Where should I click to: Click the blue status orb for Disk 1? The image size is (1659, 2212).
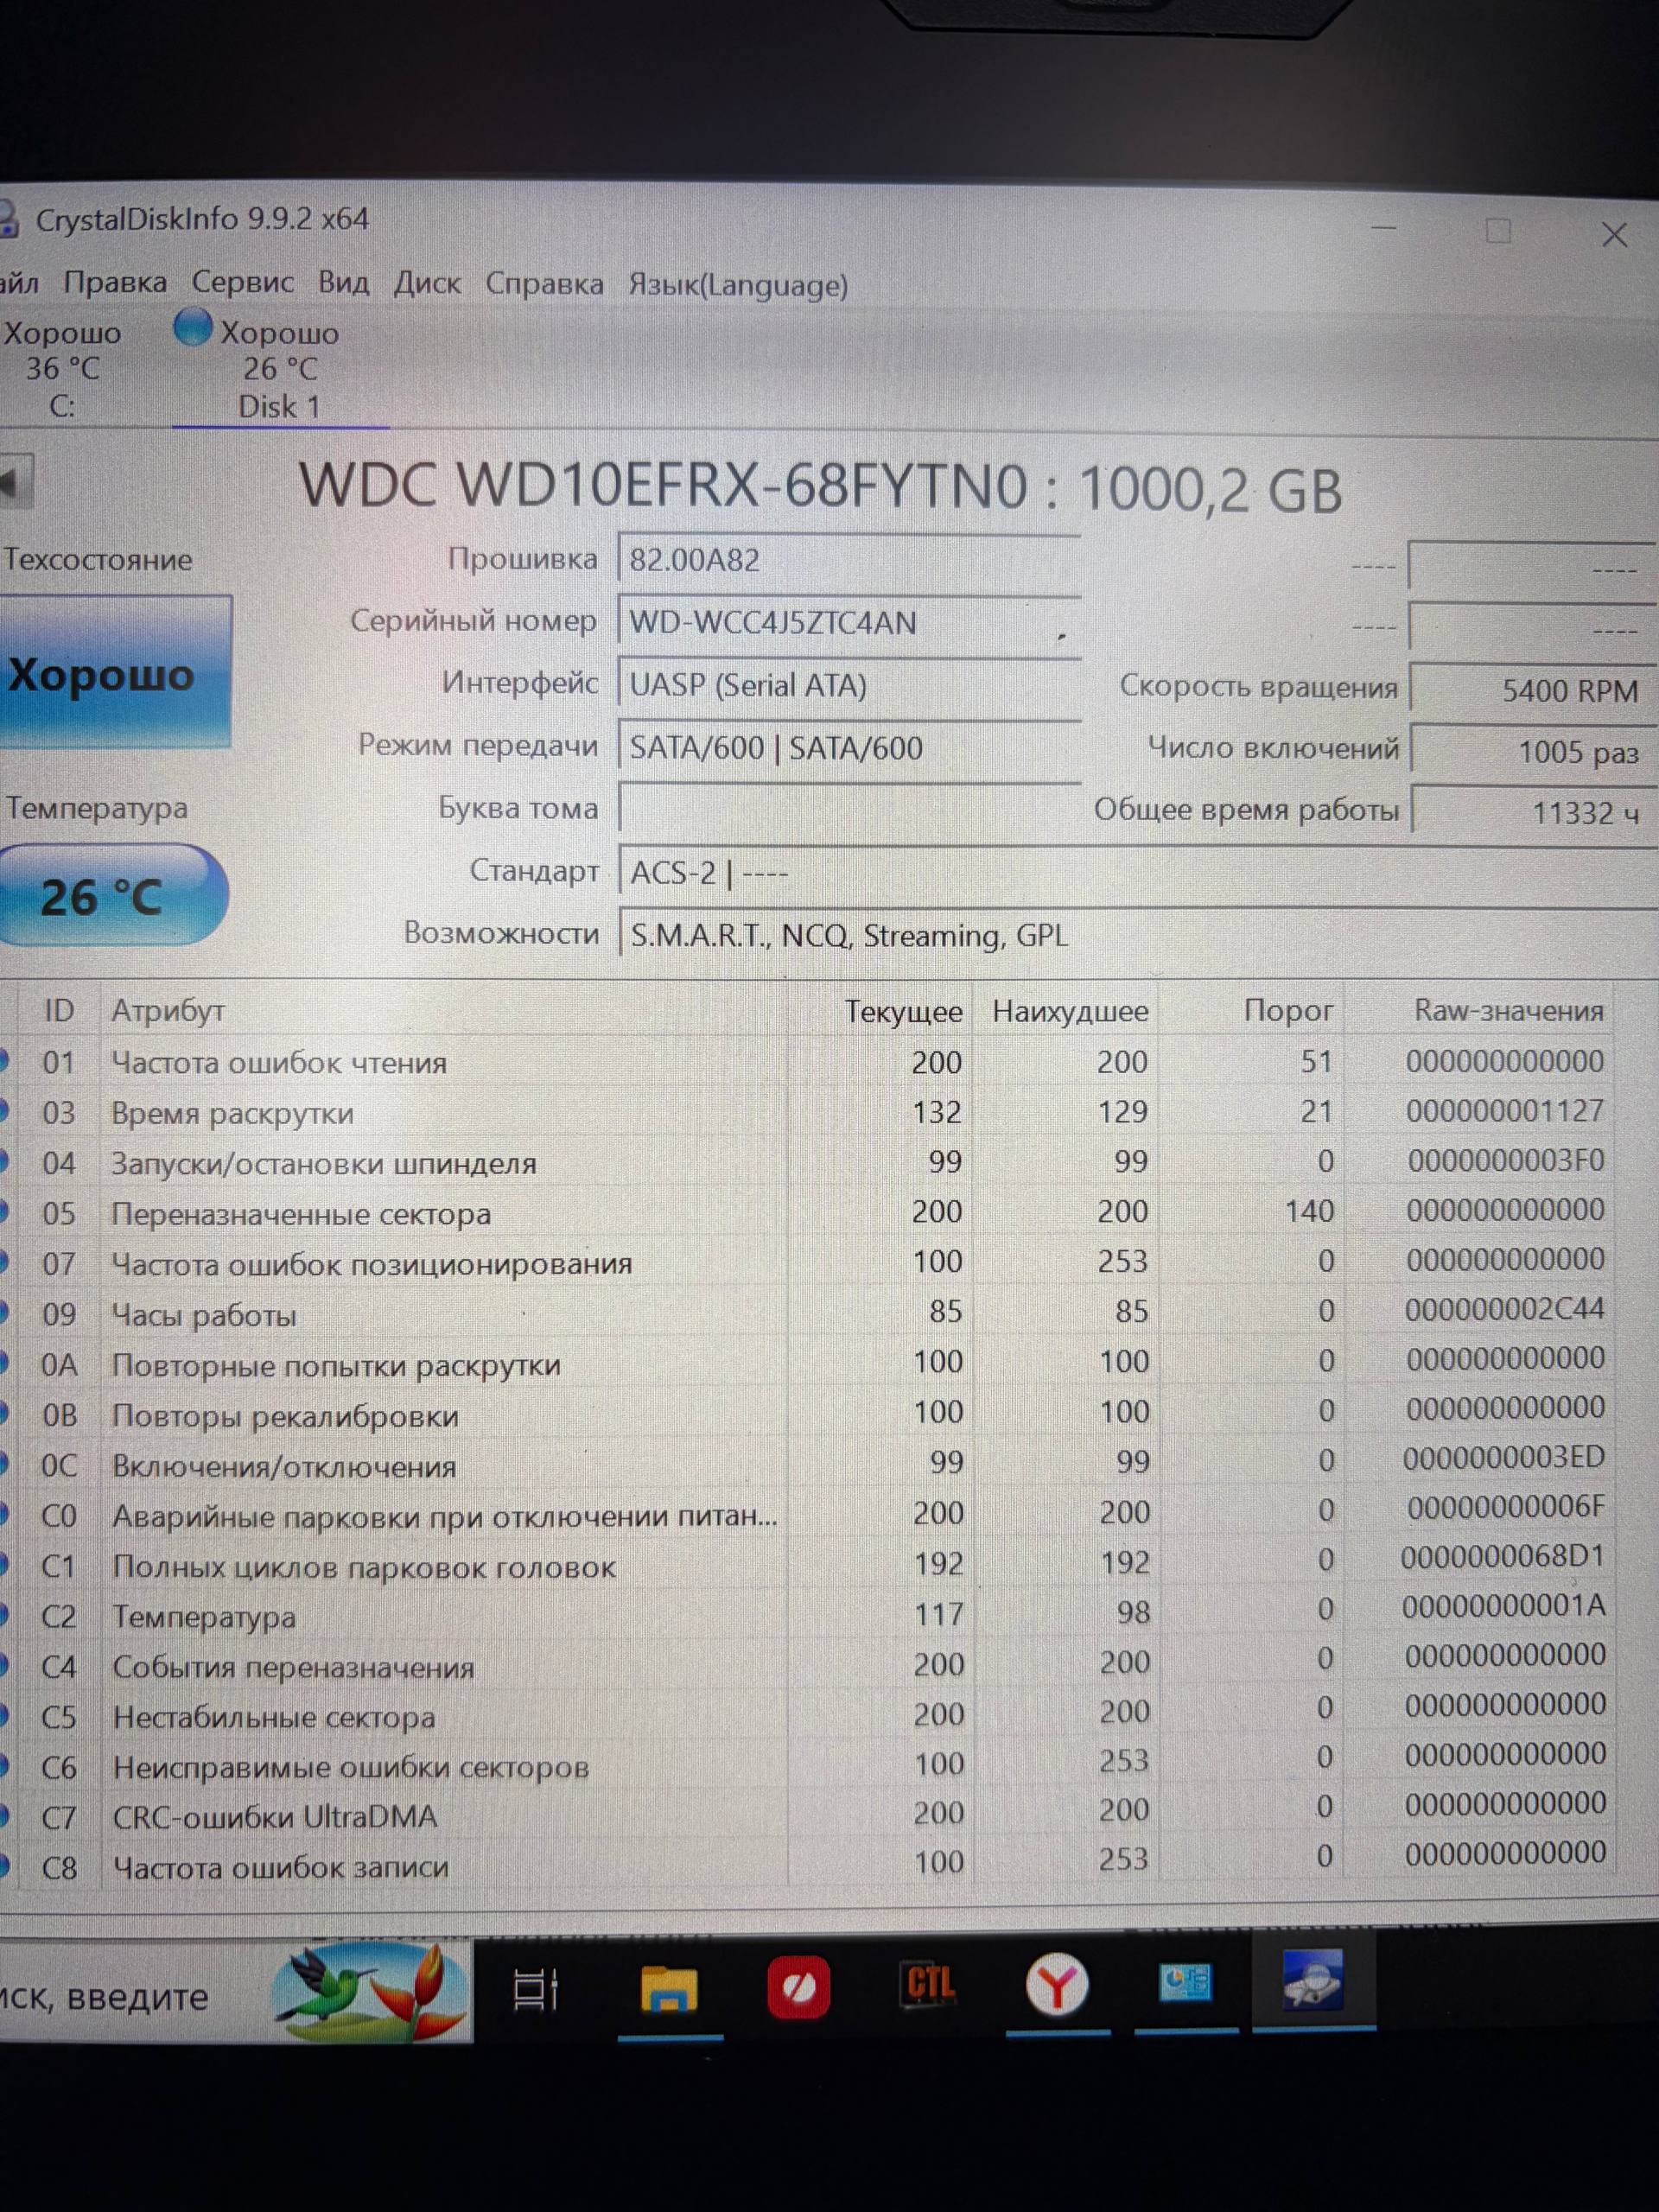click(x=192, y=327)
